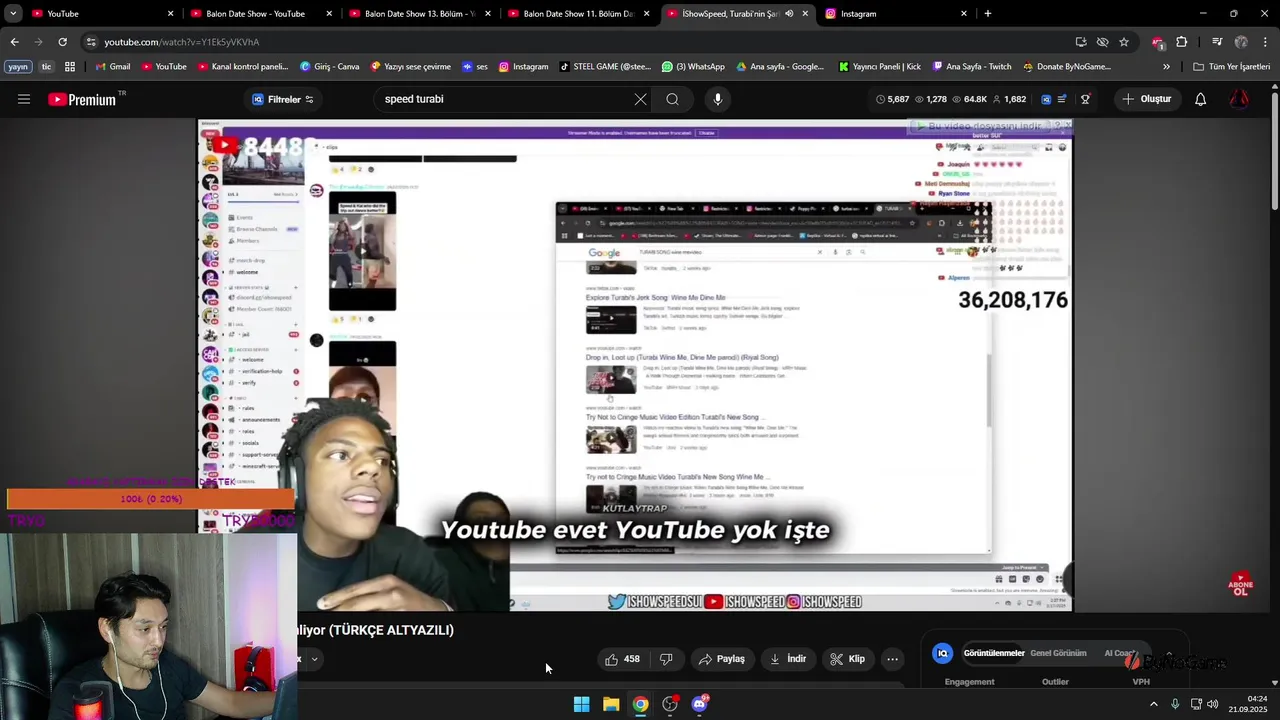Open the YouTube hamburger guide menu
Image resolution: width=1280 pixels, height=720 pixels.
[x=24, y=99]
